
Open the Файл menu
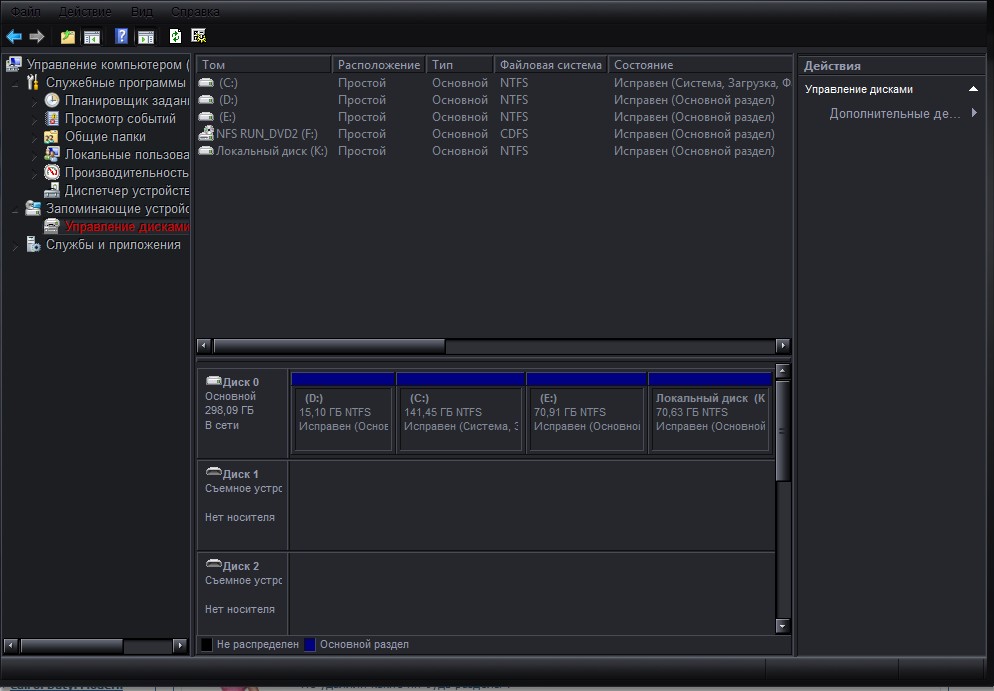[x=25, y=11]
